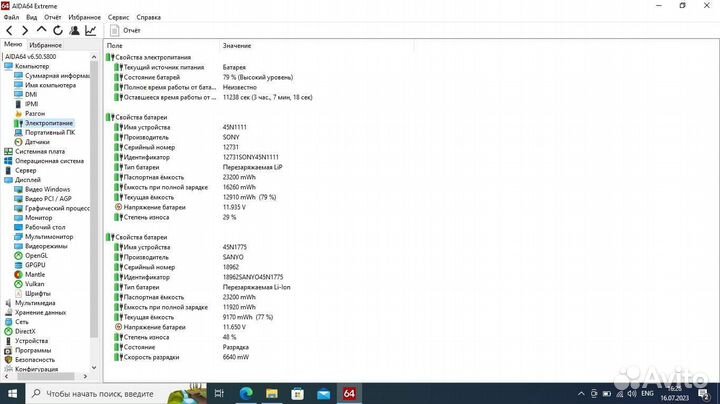Switch to the Меню tab
The width and height of the screenshot is (720, 404).
point(13,45)
